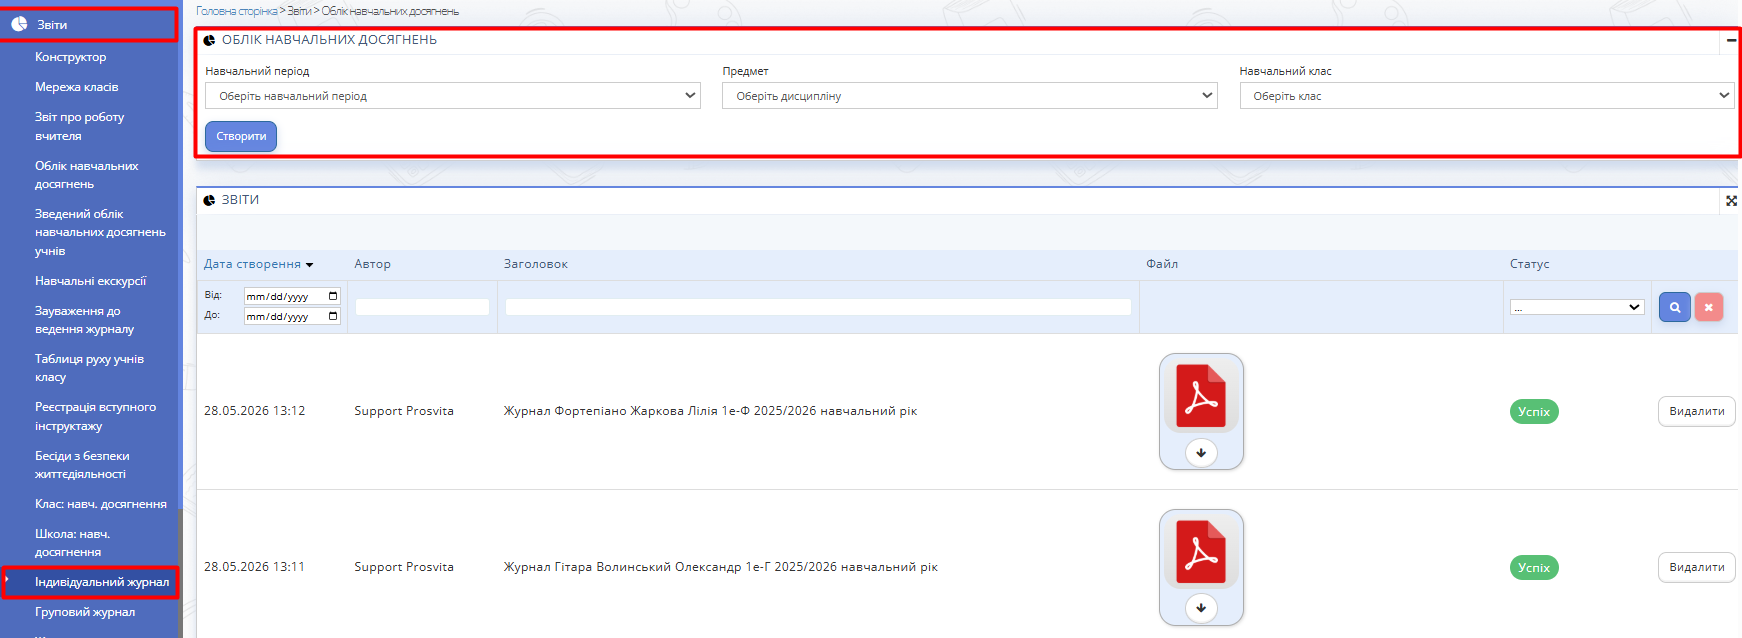
Task: Open Клас: навч. досягнення item
Action: pyautogui.click(x=101, y=504)
